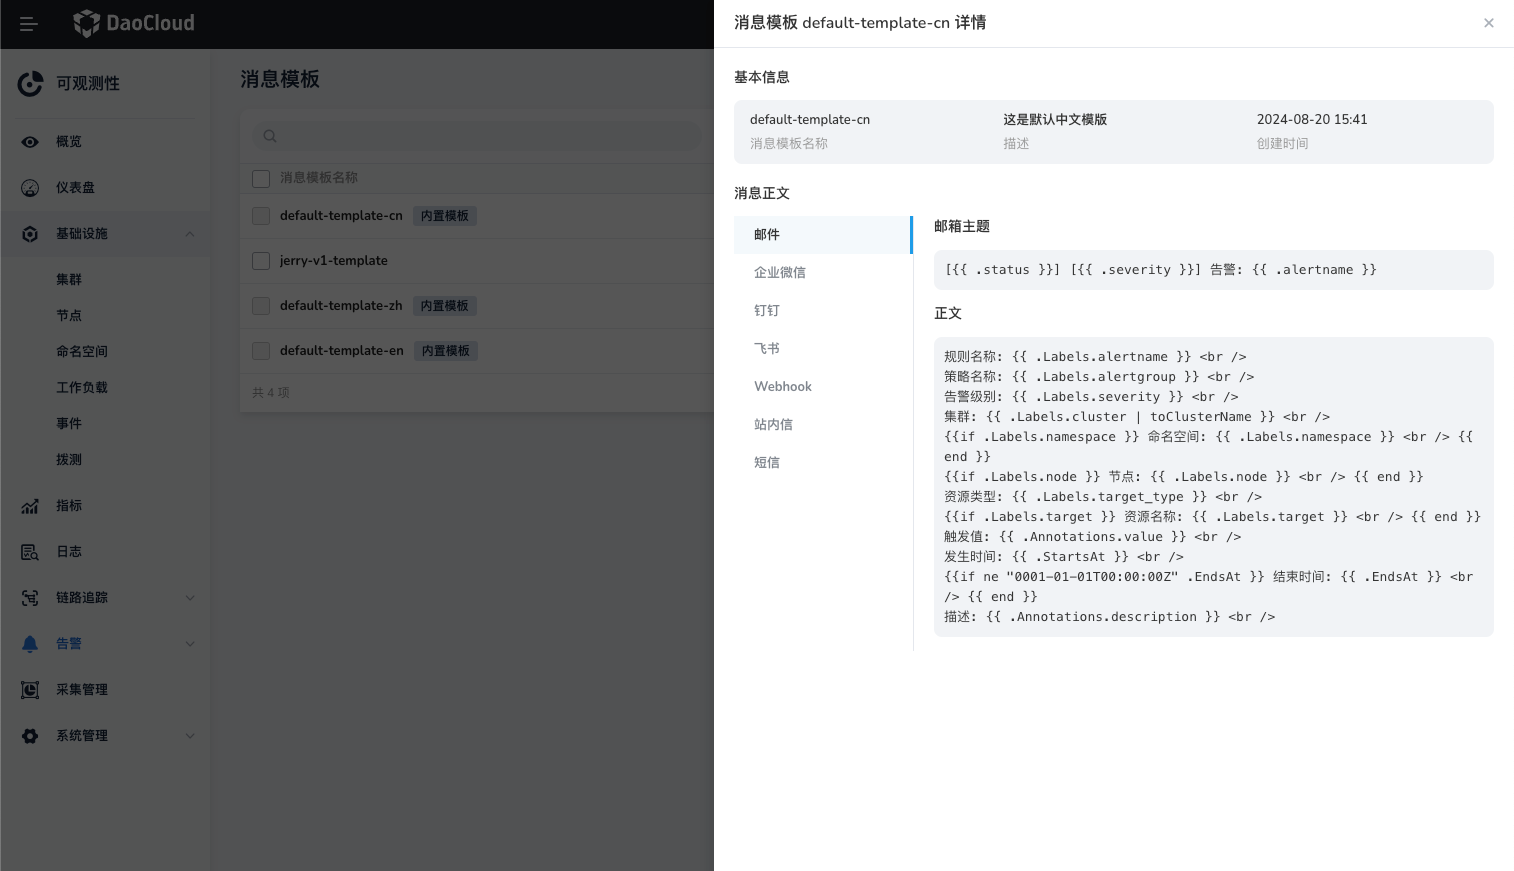Image resolution: width=1514 pixels, height=871 pixels.
Task: Select the Metrics chart icon
Action: 30,506
